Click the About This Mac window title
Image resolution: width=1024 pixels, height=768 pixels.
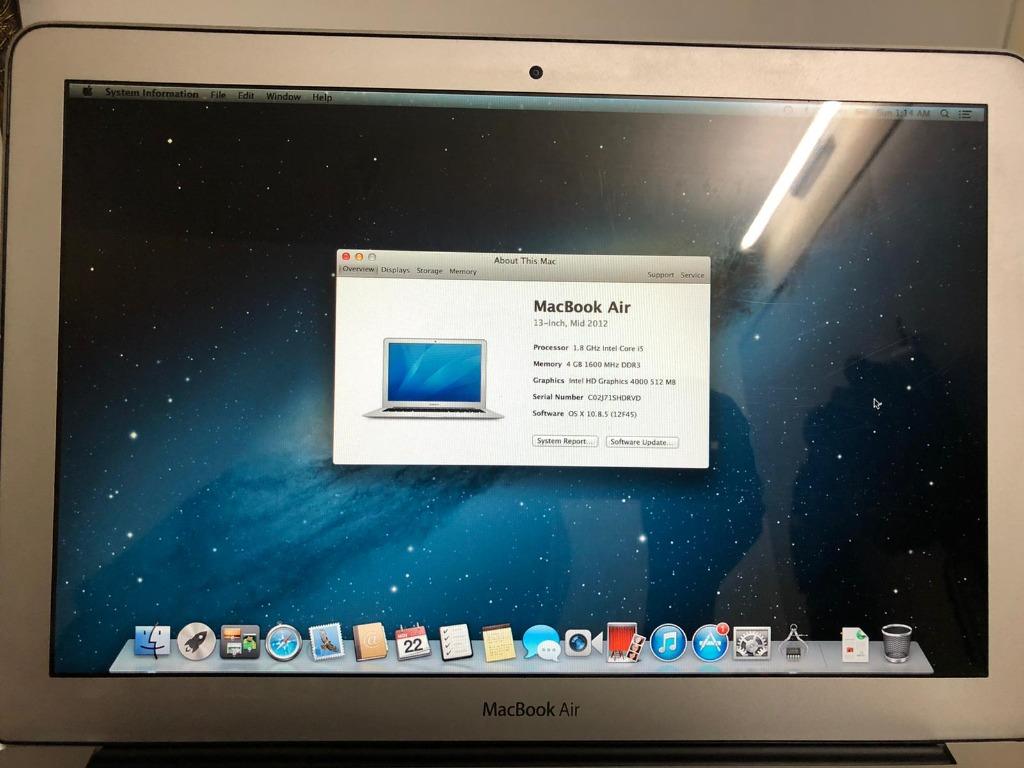524,261
